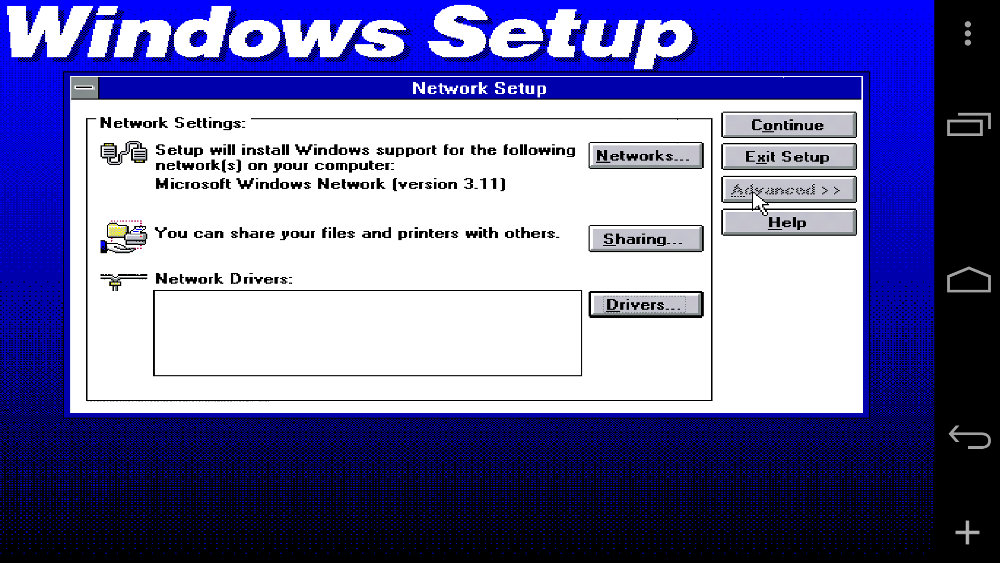Open Help for Network Setup
Screen dimensions: 1000x563
click(x=788, y=223)
